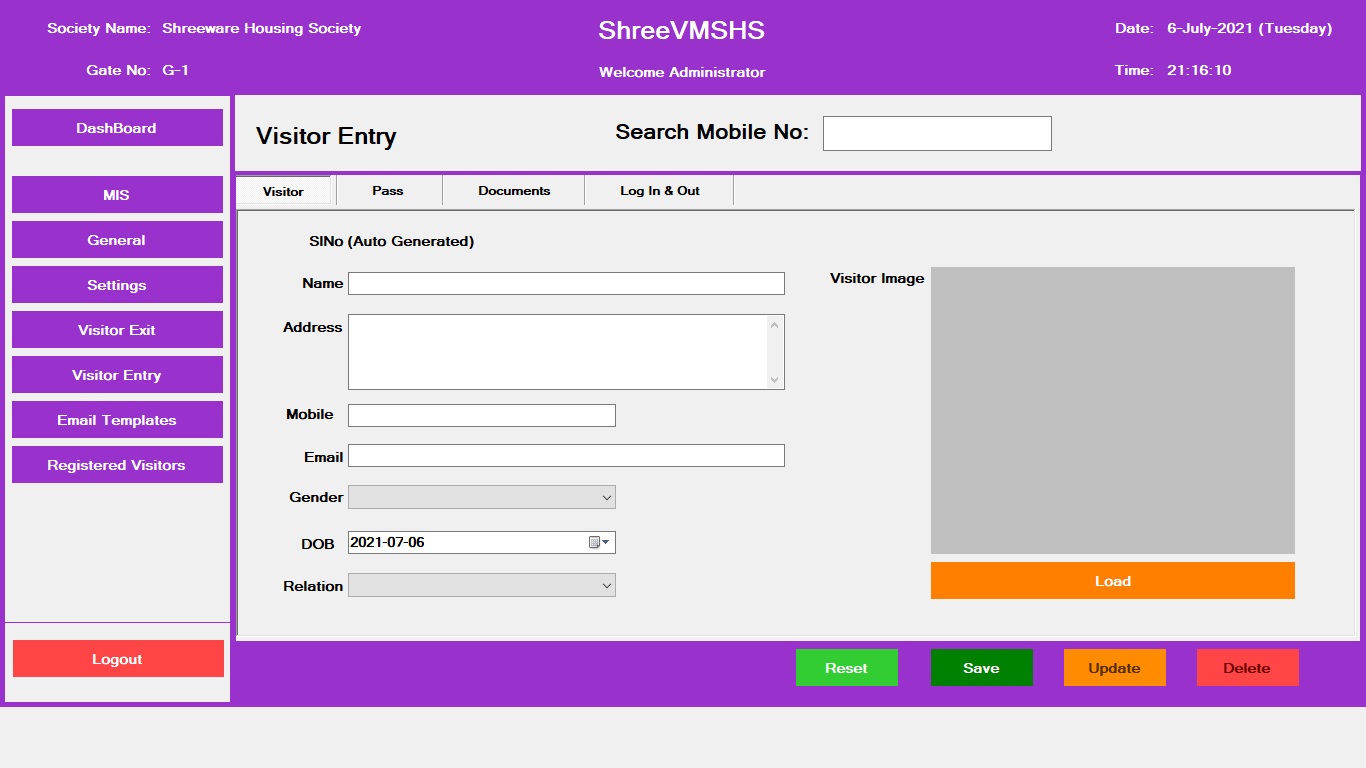Log out using the Logout button
1366x768 pixels.
pyautogui.click(x=118, y=659)
